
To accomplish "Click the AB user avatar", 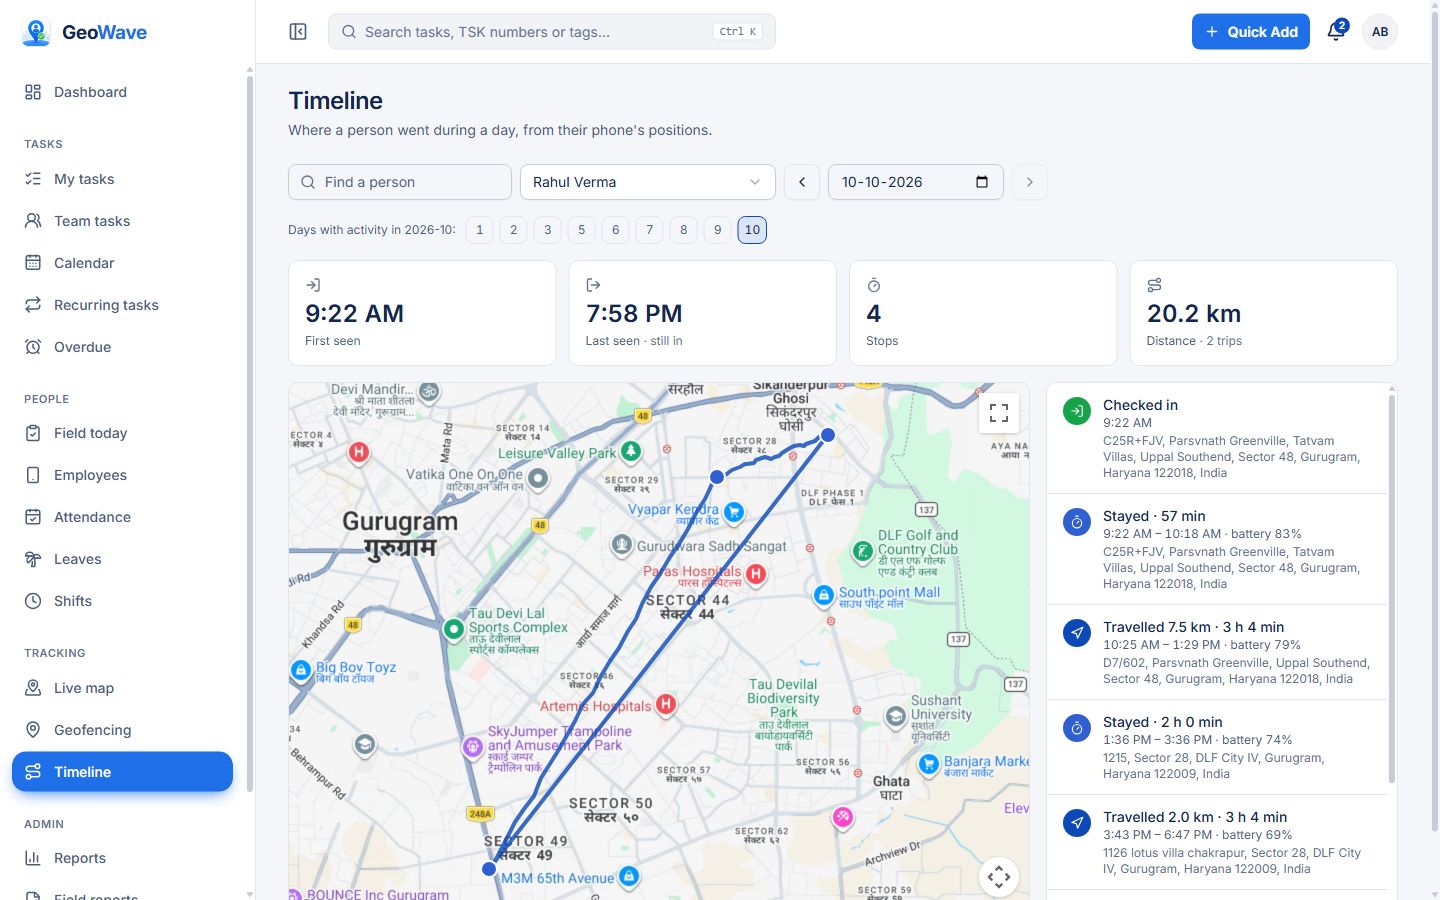I will (x=1380, y=32).
